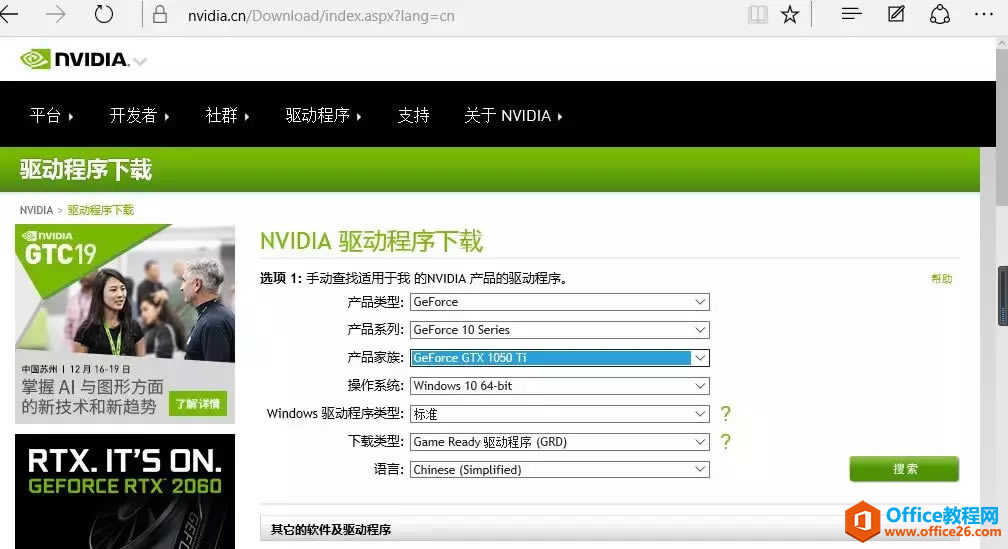1008x549 pixels.
Task: Open the 支持 menu item
Action: (413, 116)
